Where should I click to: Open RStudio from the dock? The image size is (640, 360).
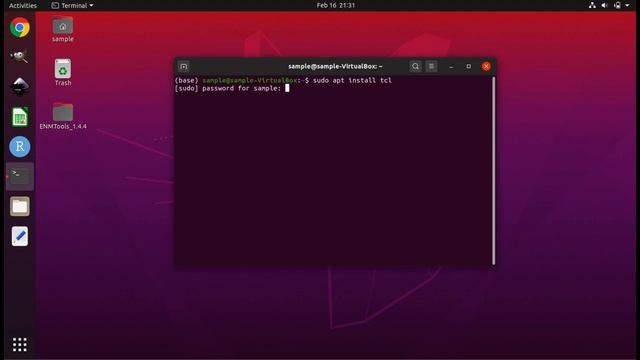(x=20, y=147)
